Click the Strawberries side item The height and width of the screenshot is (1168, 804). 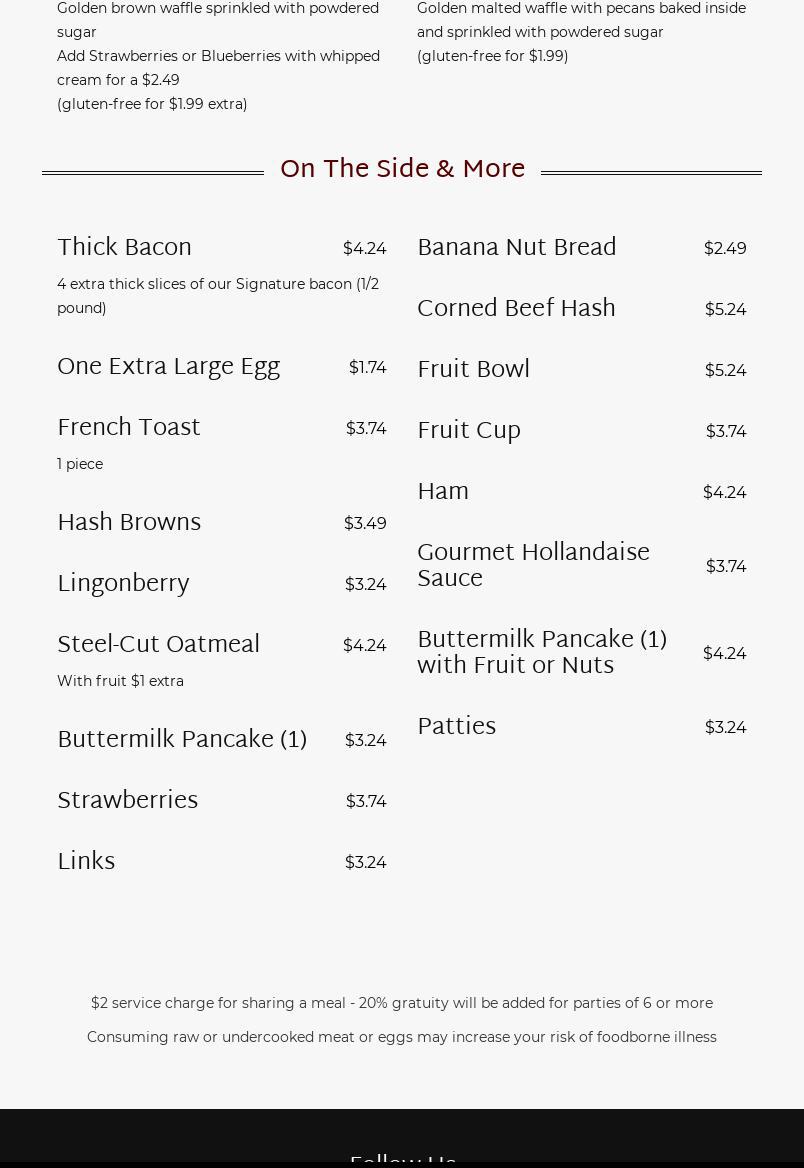[127, 800]
